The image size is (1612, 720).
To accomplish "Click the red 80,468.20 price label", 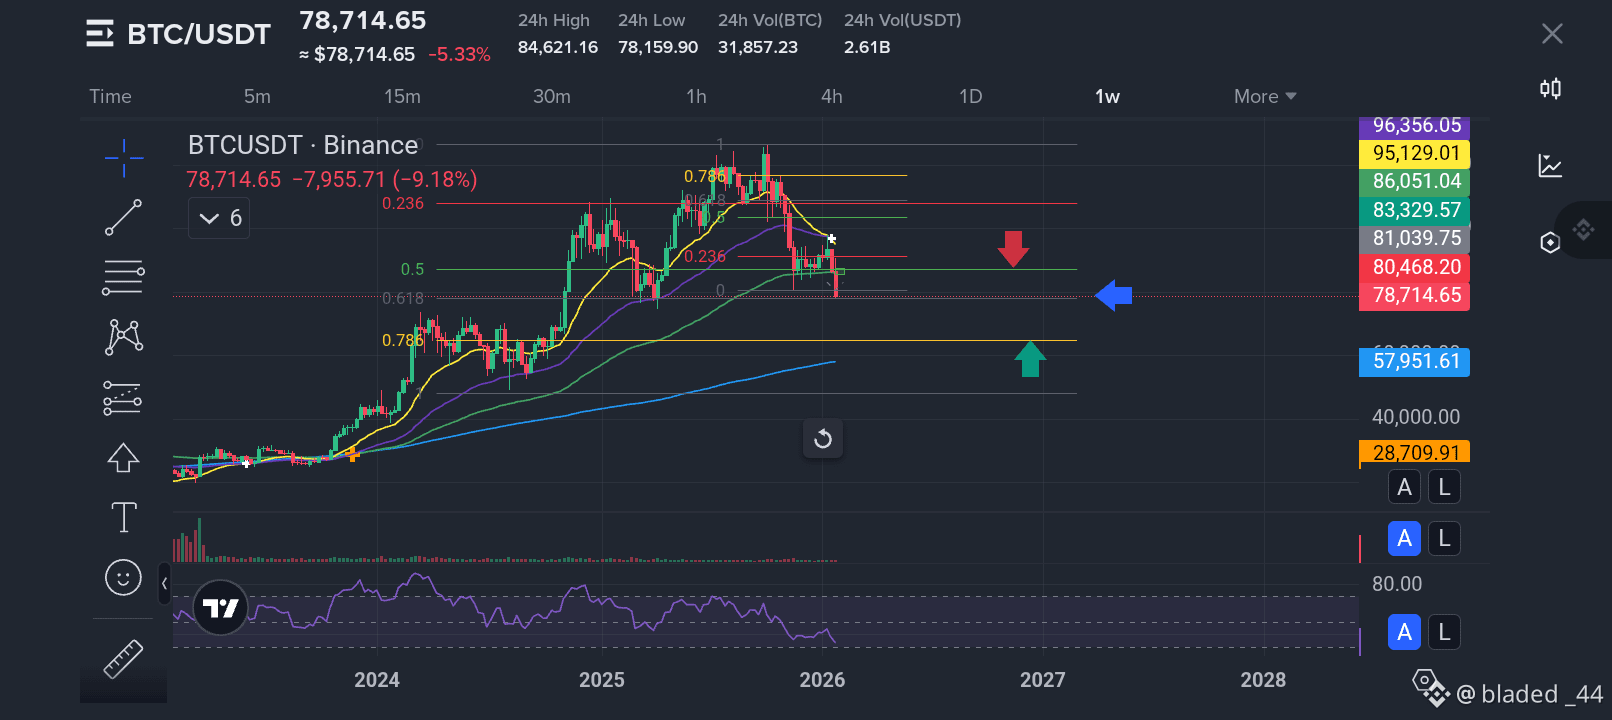I will (1414, 267).
